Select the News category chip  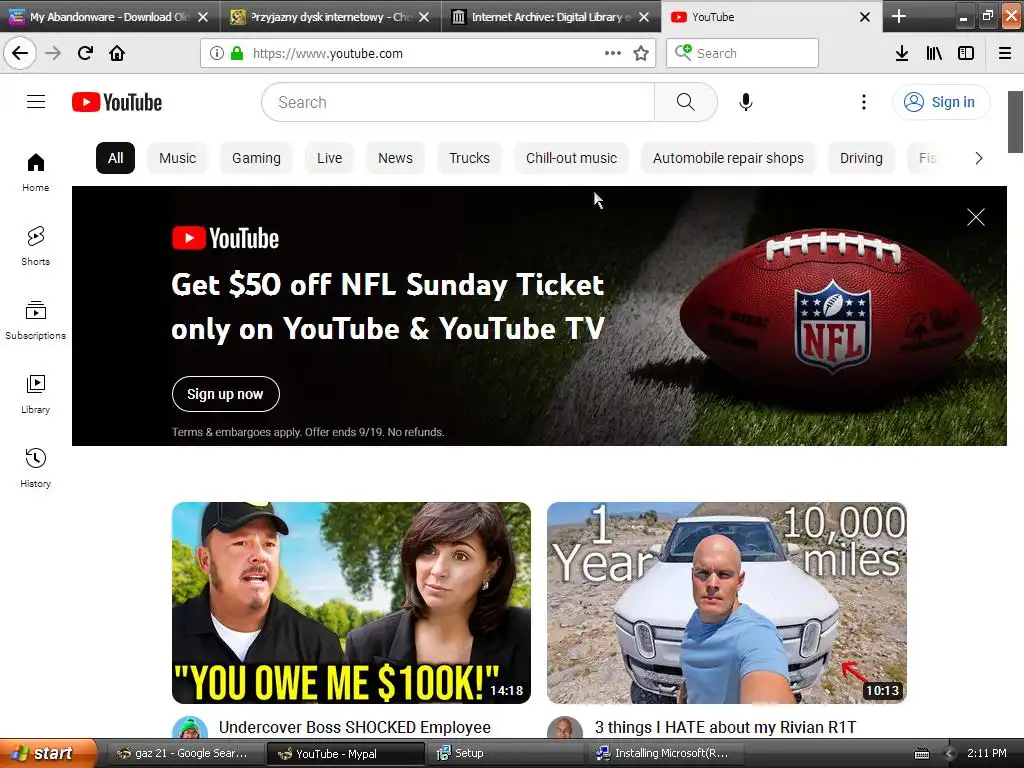coord(395,158)
